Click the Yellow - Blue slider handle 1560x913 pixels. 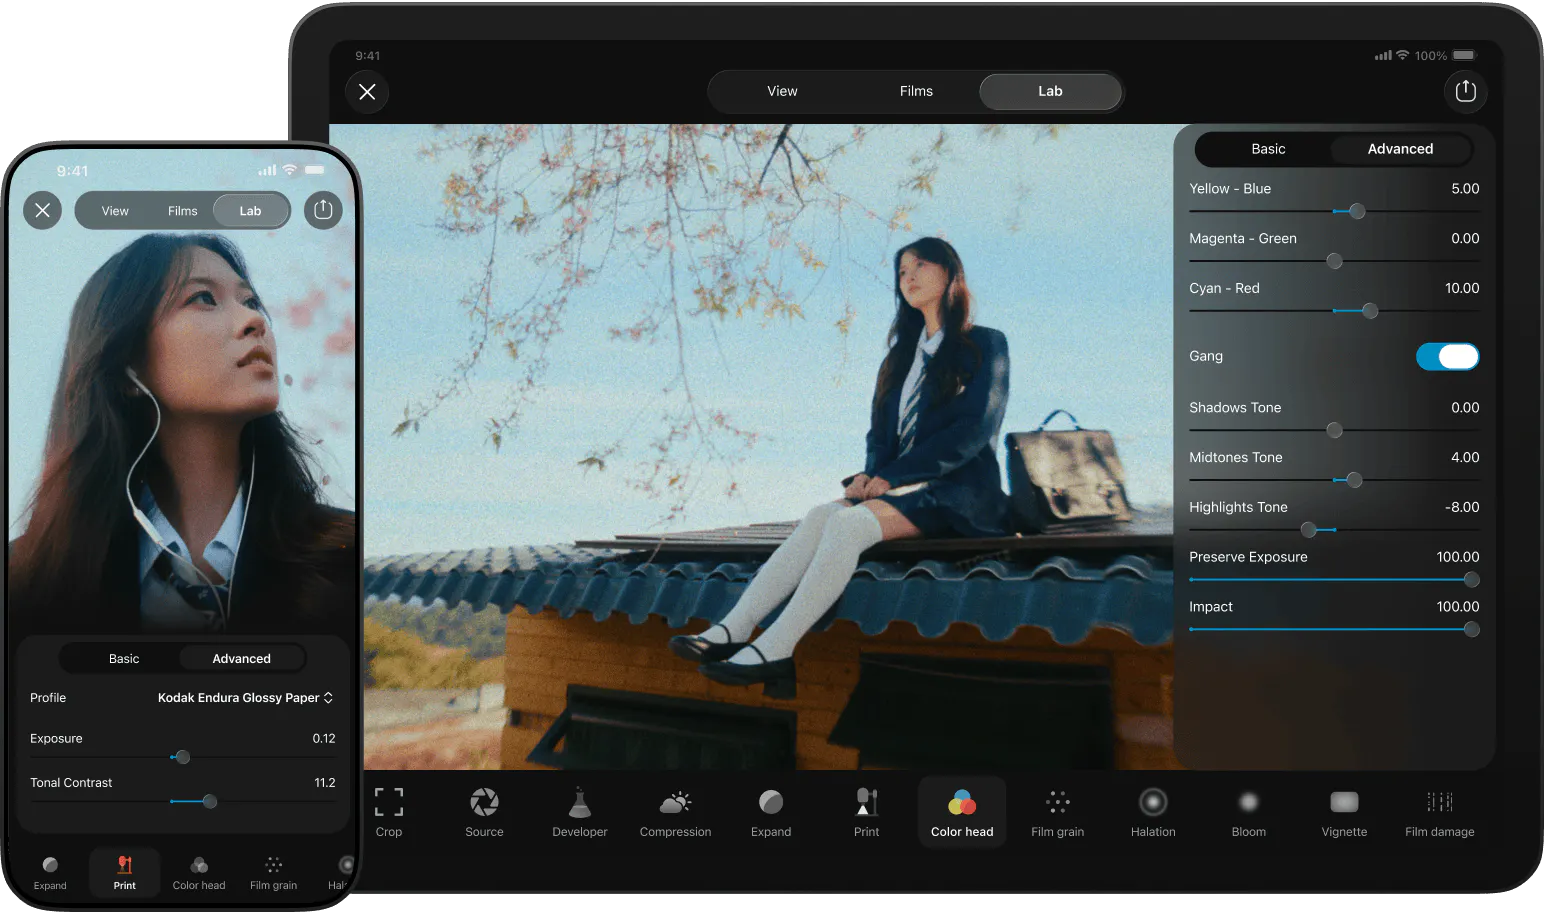1357,212
